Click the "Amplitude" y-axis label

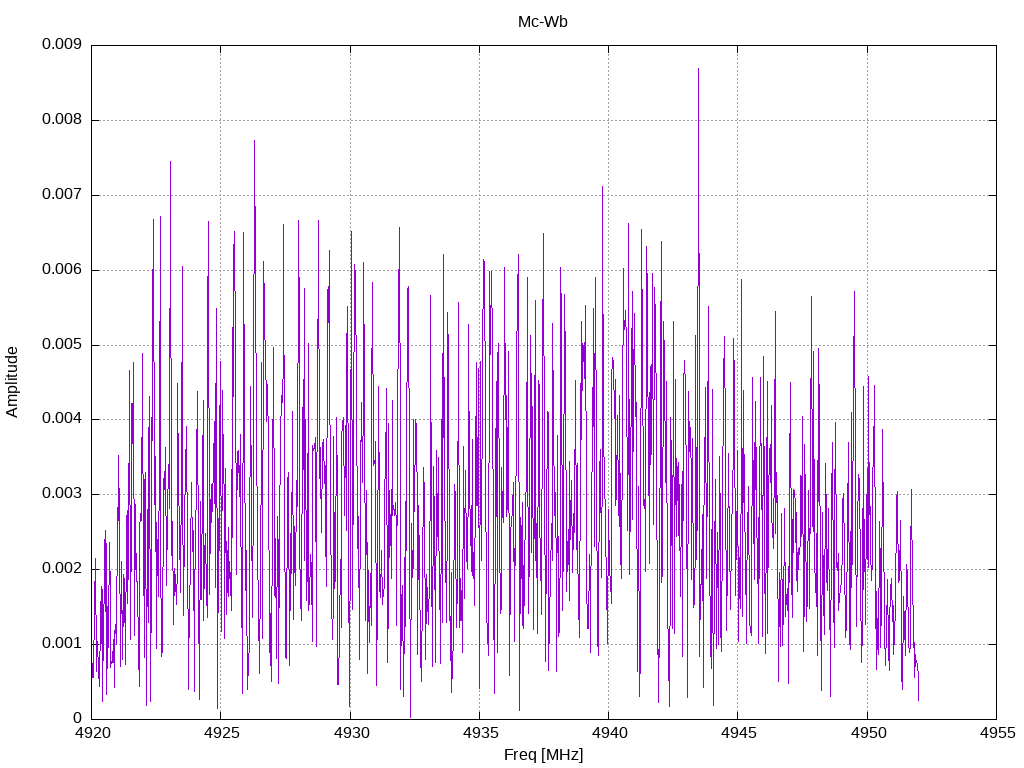click(x=12, y=382)
